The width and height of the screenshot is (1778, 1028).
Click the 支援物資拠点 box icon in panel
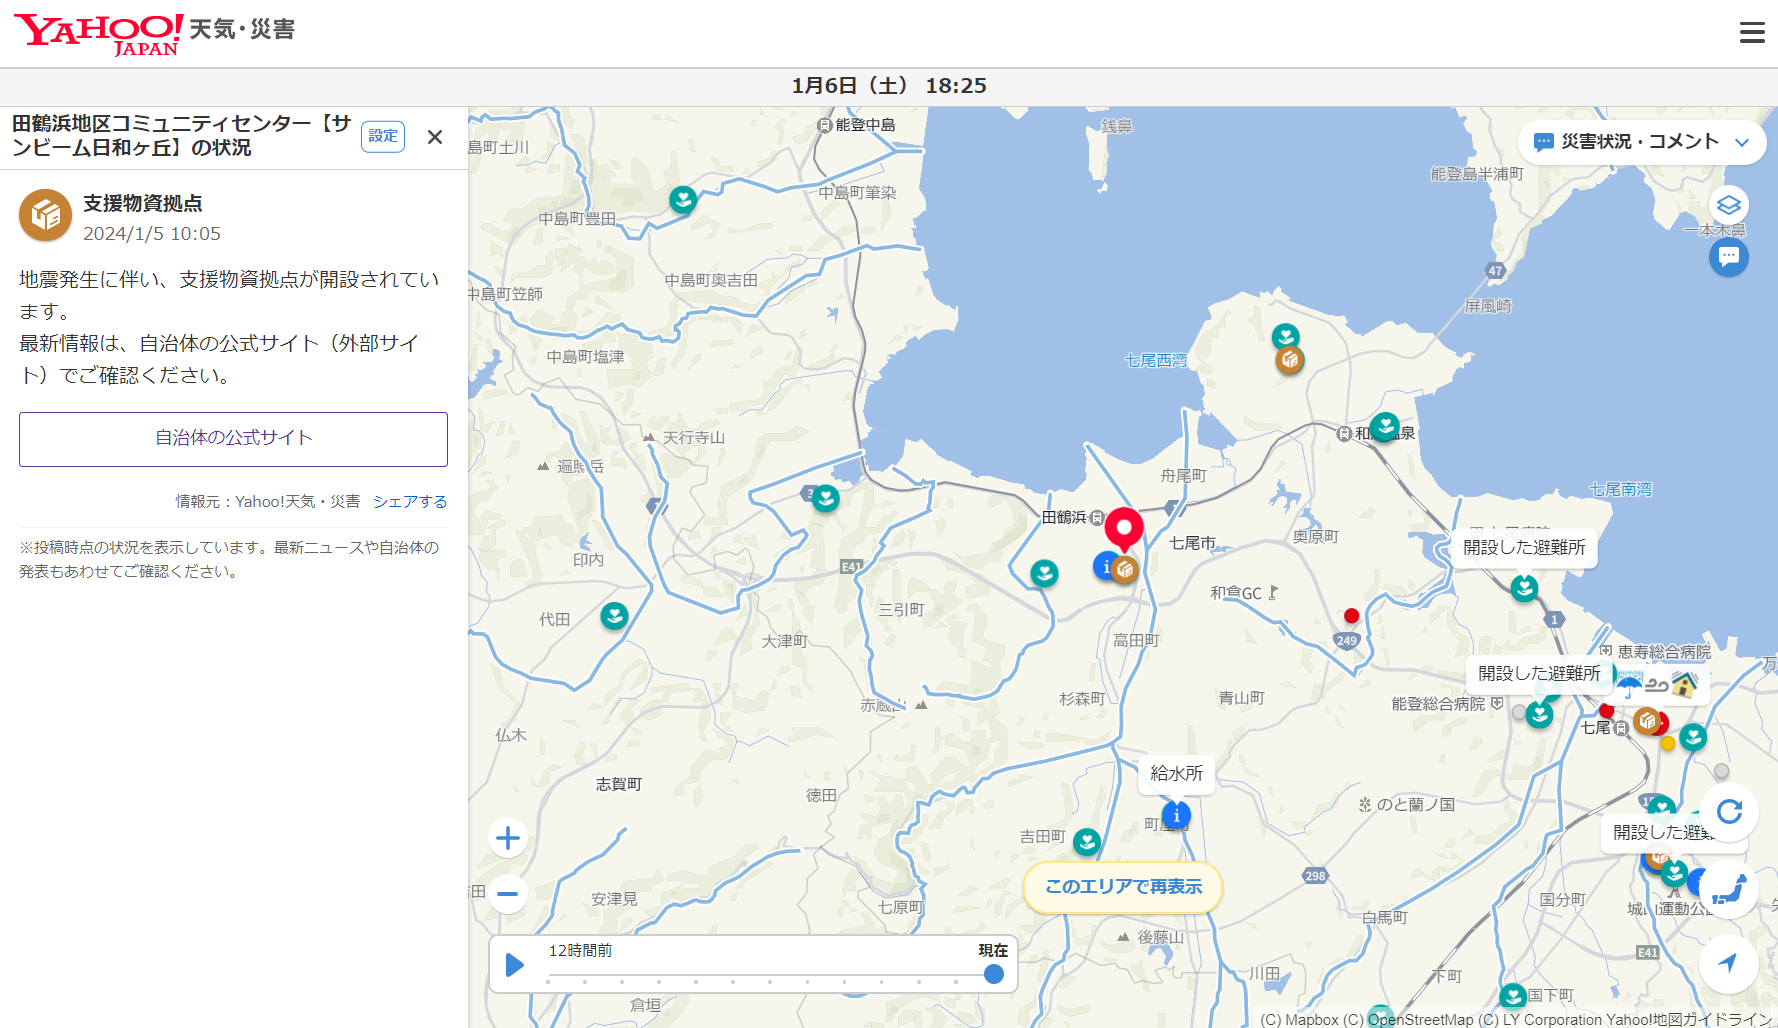pos(45,215)
